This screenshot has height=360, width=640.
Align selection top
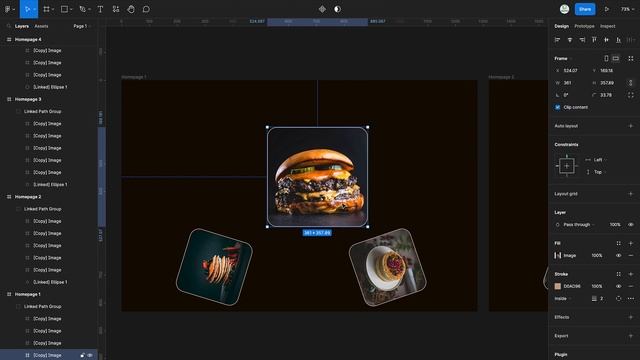point(594,40)
